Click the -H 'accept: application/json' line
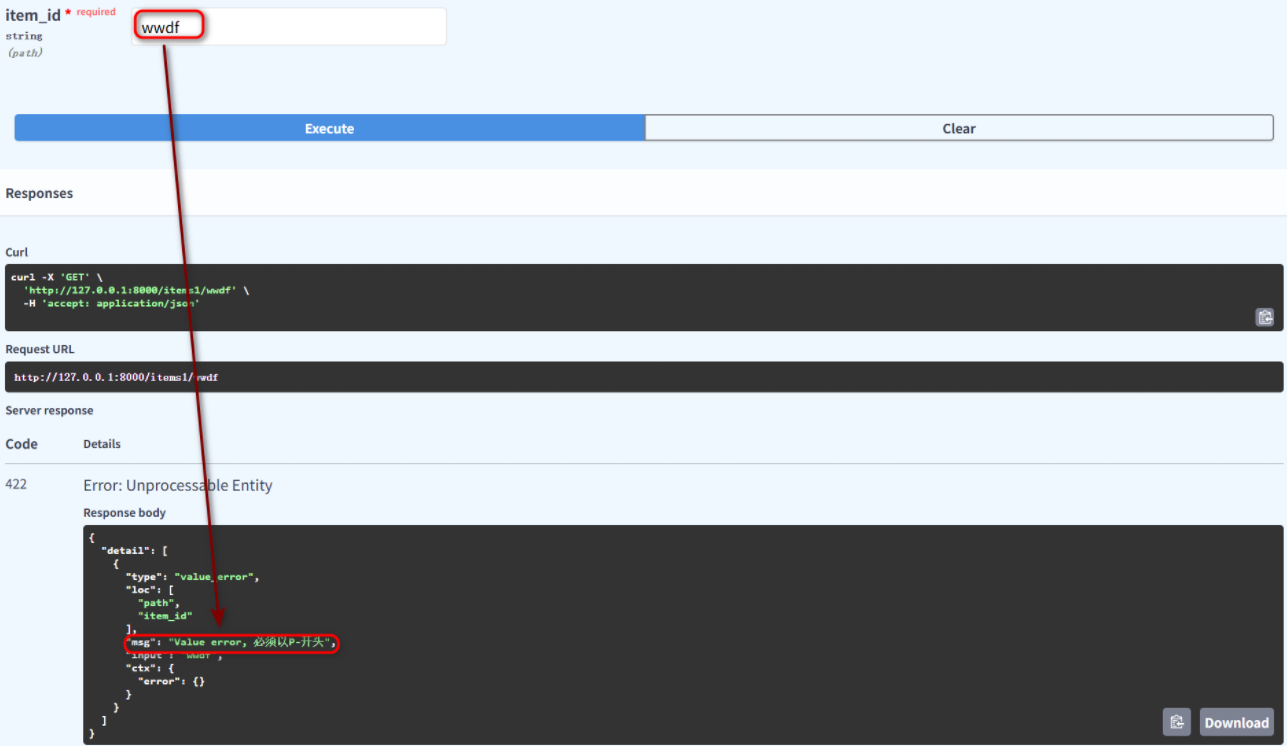The image size is (1287, 746). pyautogui.click(x=111, y=303)
